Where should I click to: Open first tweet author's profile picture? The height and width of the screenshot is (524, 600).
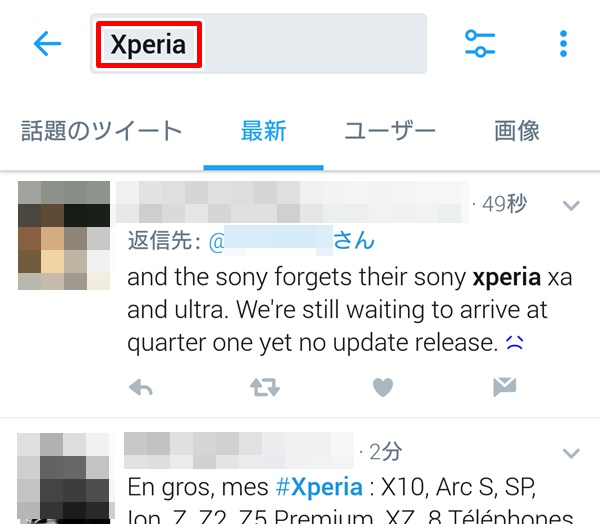coord(64,235)
